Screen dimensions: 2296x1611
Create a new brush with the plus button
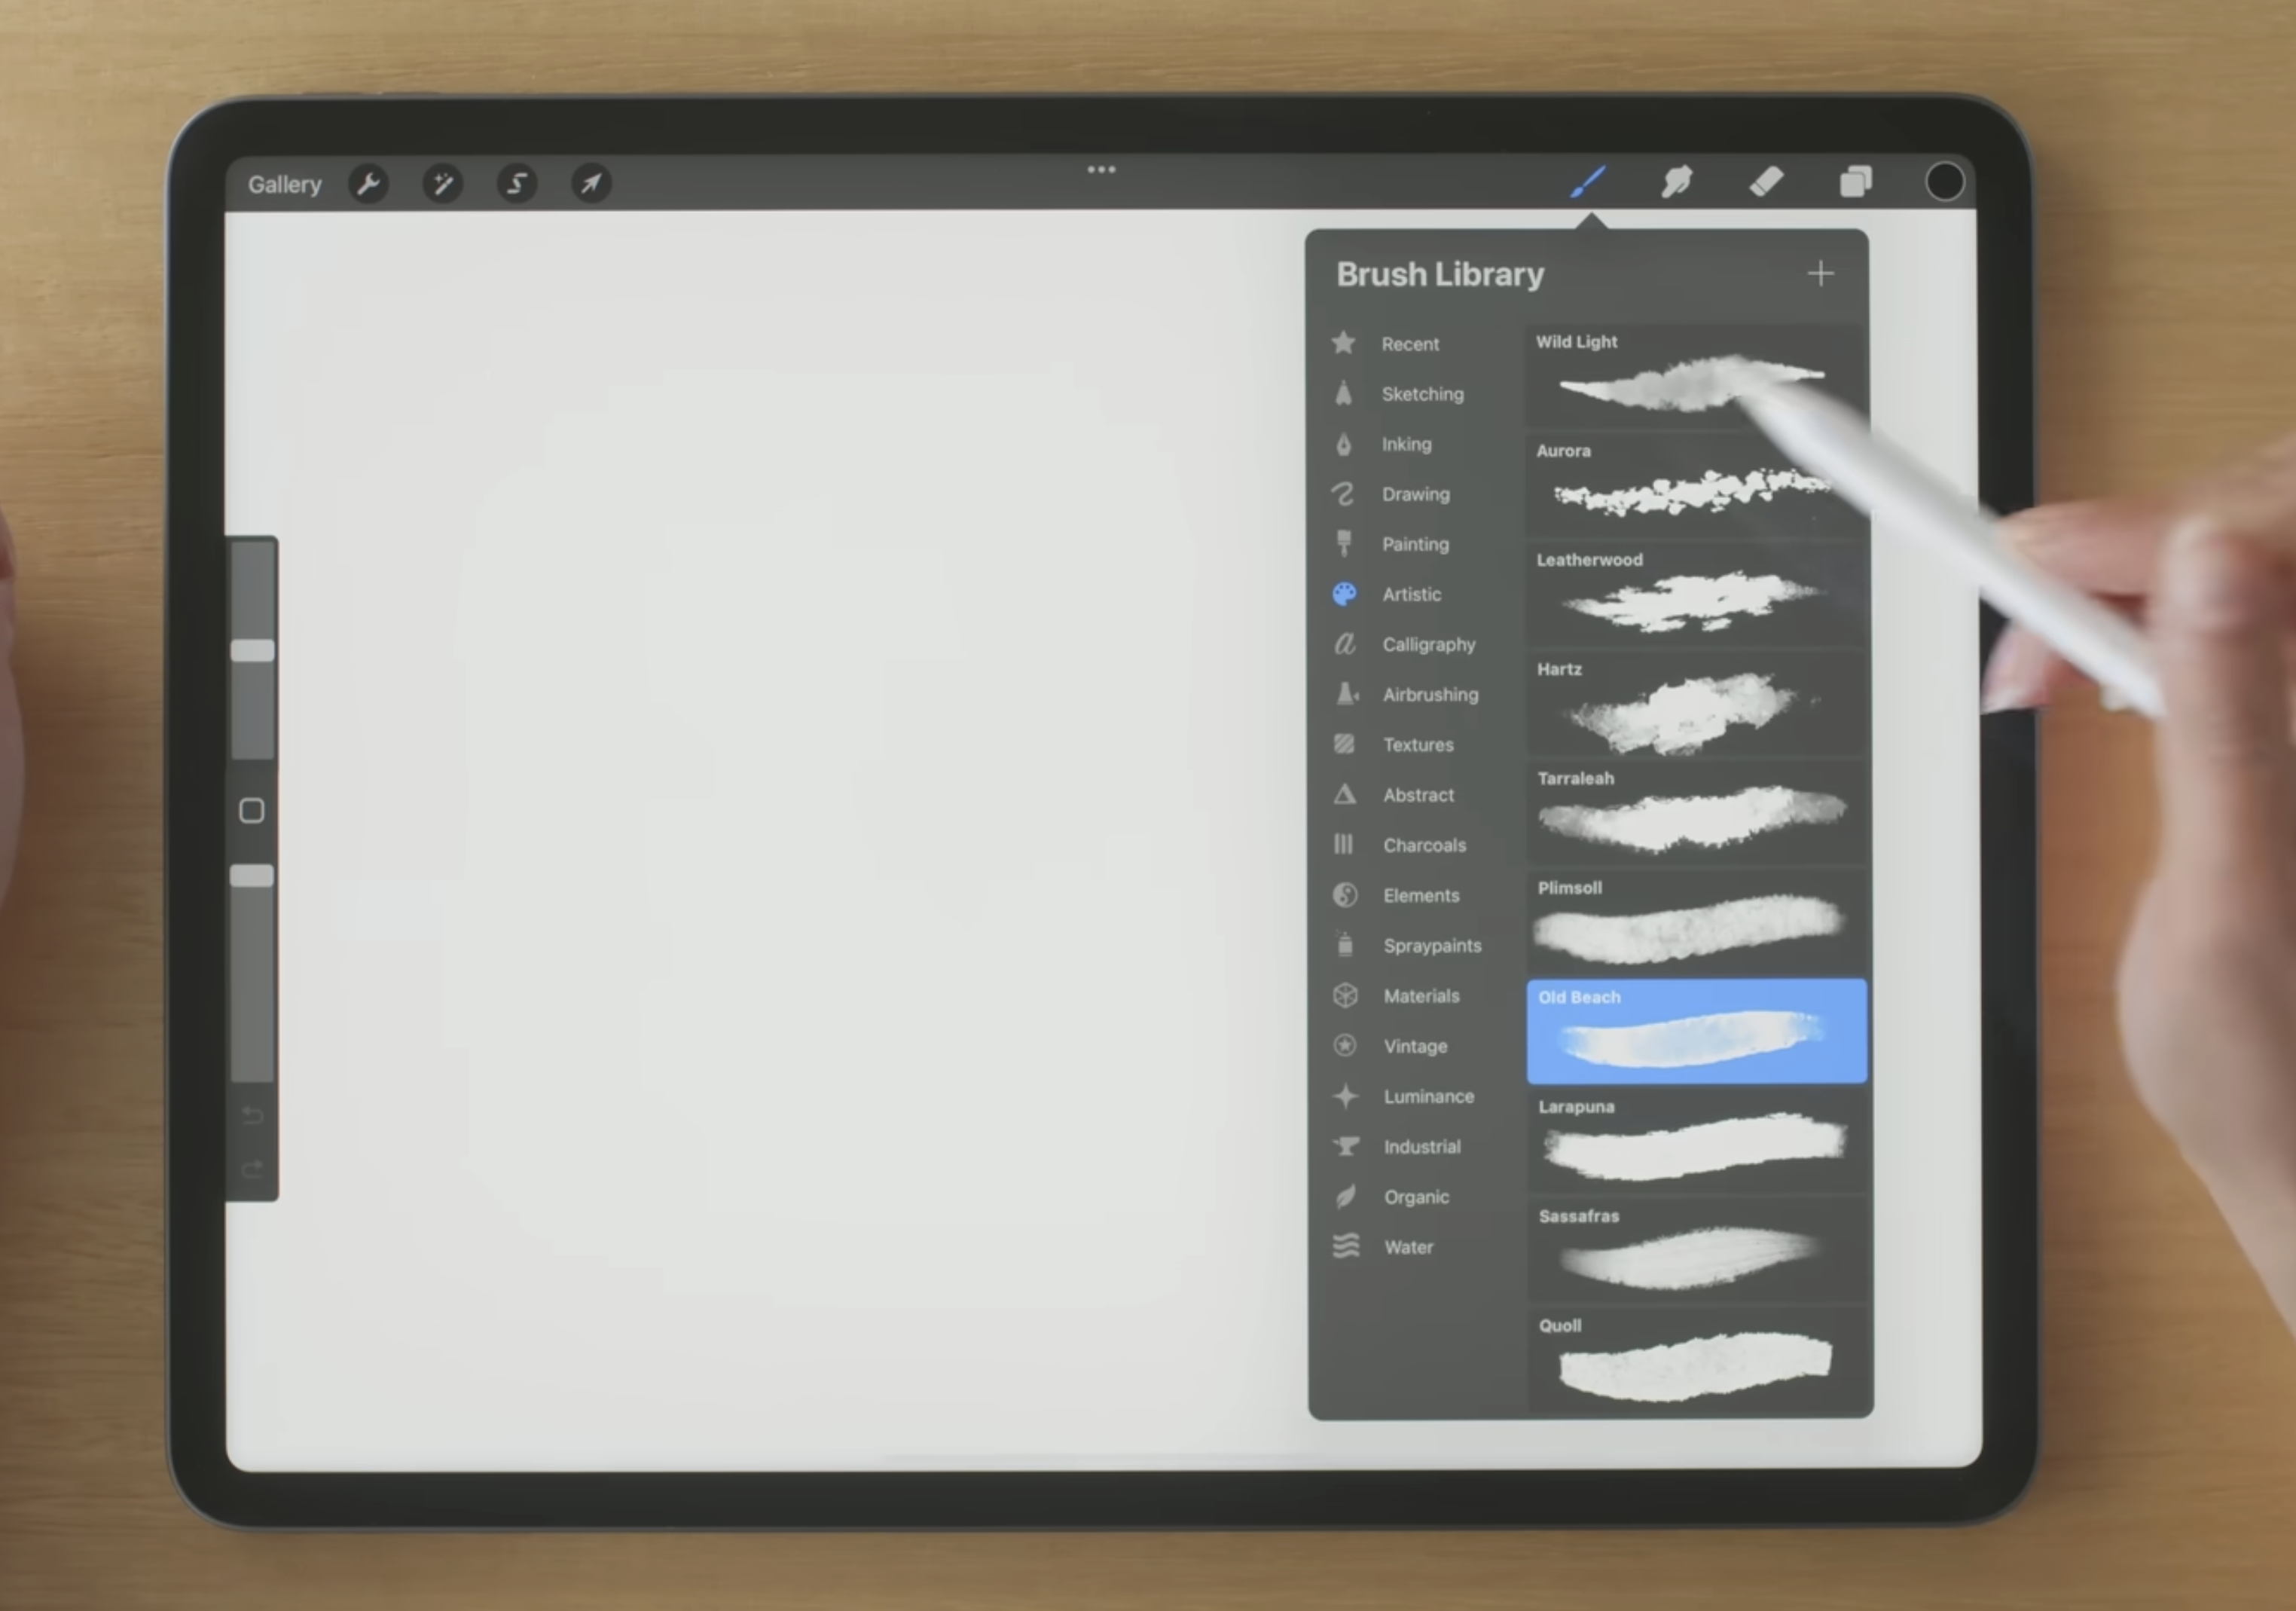click(1820, 273)
